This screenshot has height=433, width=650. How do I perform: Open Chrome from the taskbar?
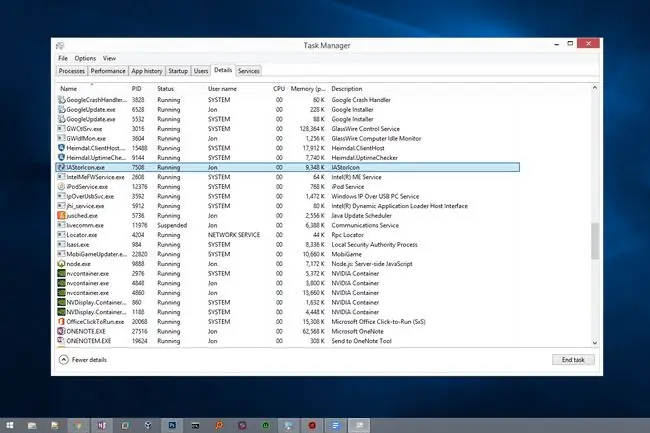point(78,425)
